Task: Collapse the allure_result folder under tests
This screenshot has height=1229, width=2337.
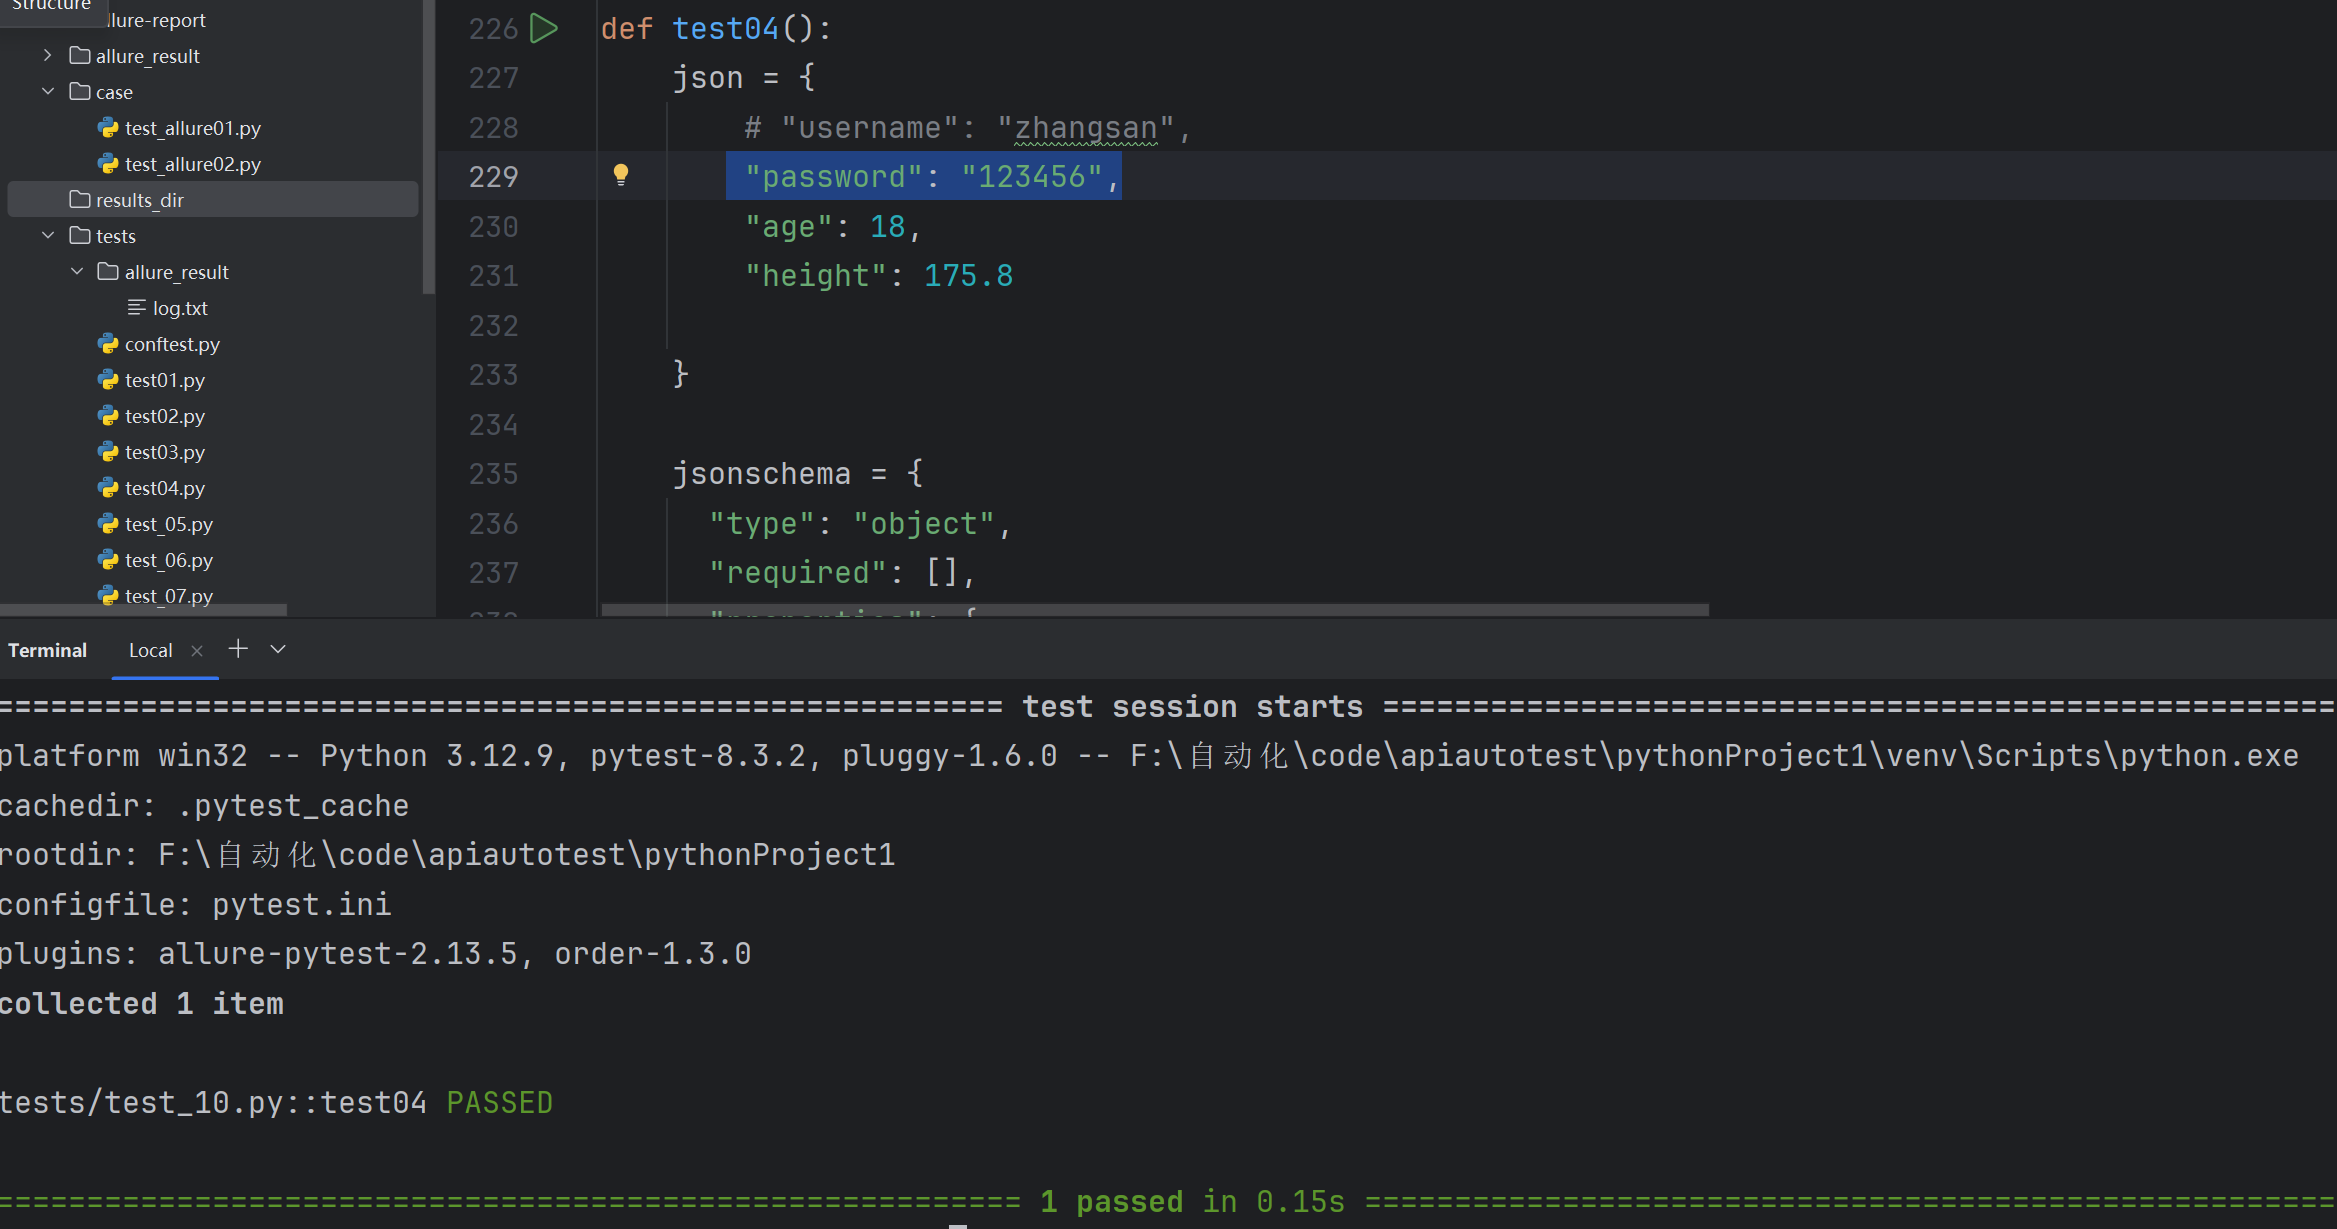Action: 77,271
